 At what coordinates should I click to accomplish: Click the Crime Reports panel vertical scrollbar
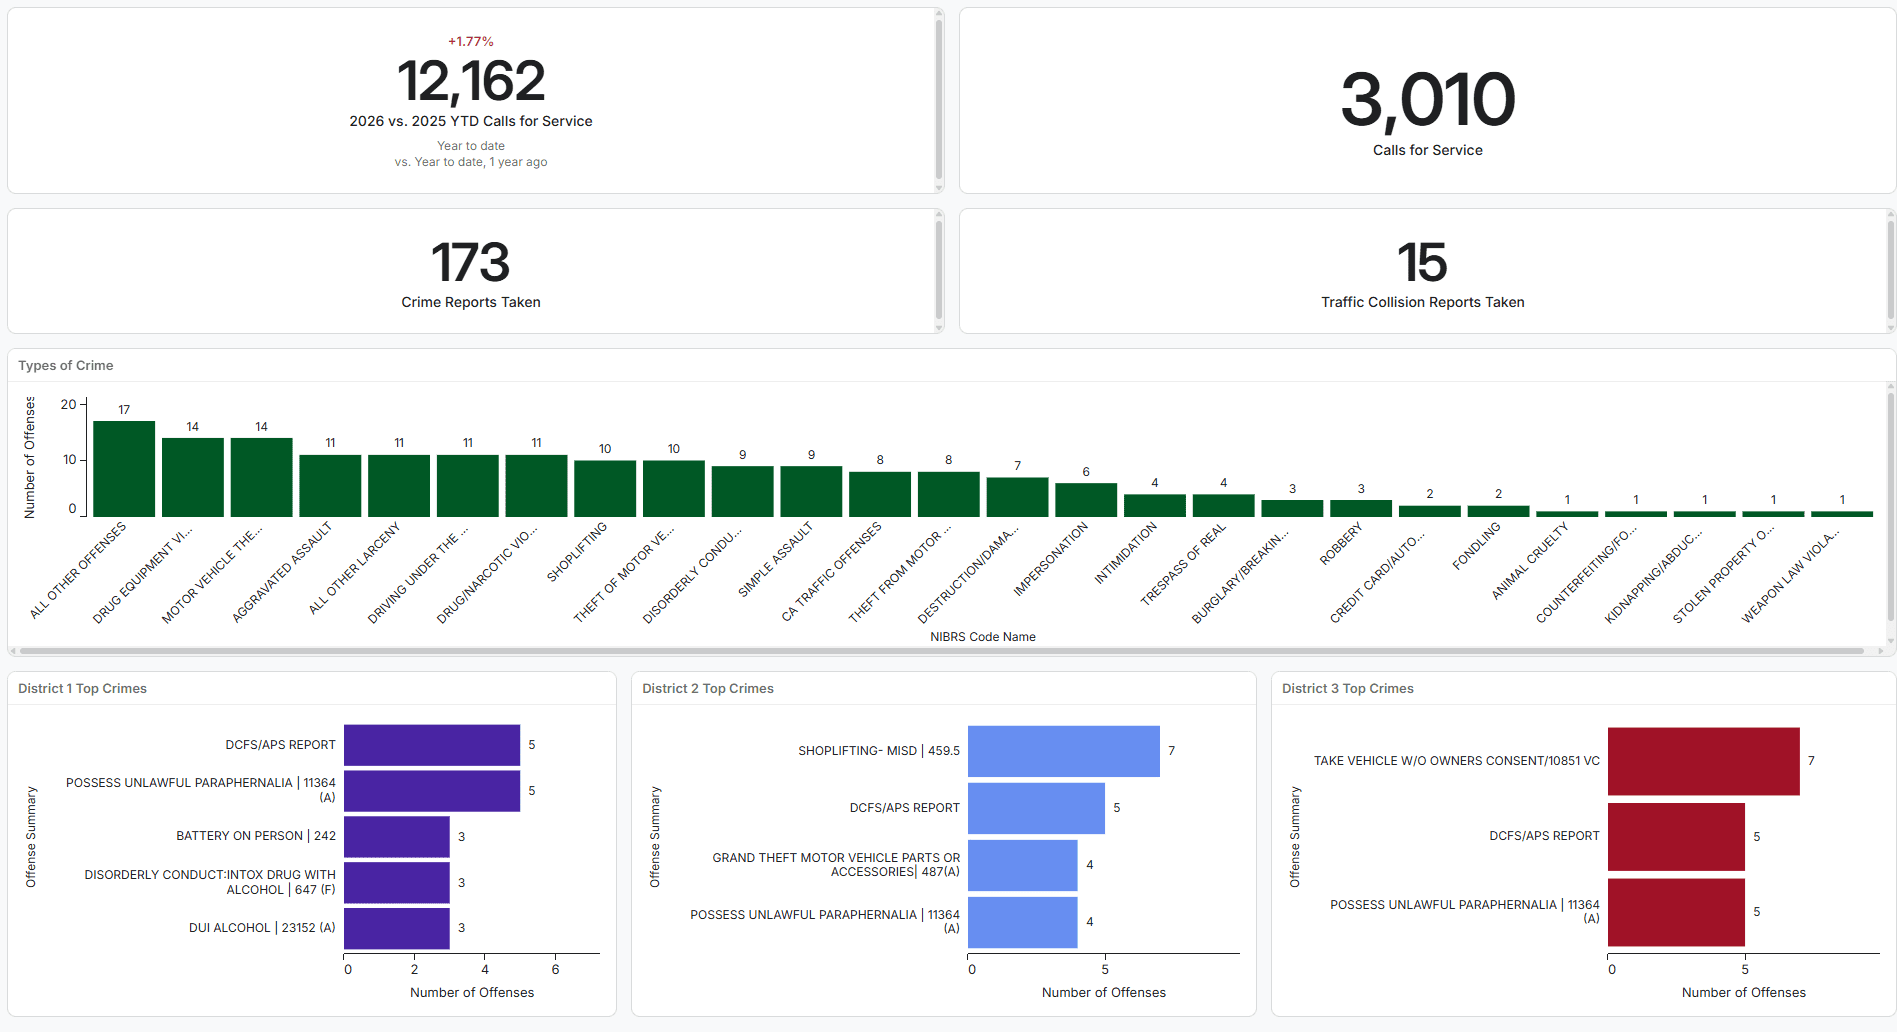(x=938, y=270)
